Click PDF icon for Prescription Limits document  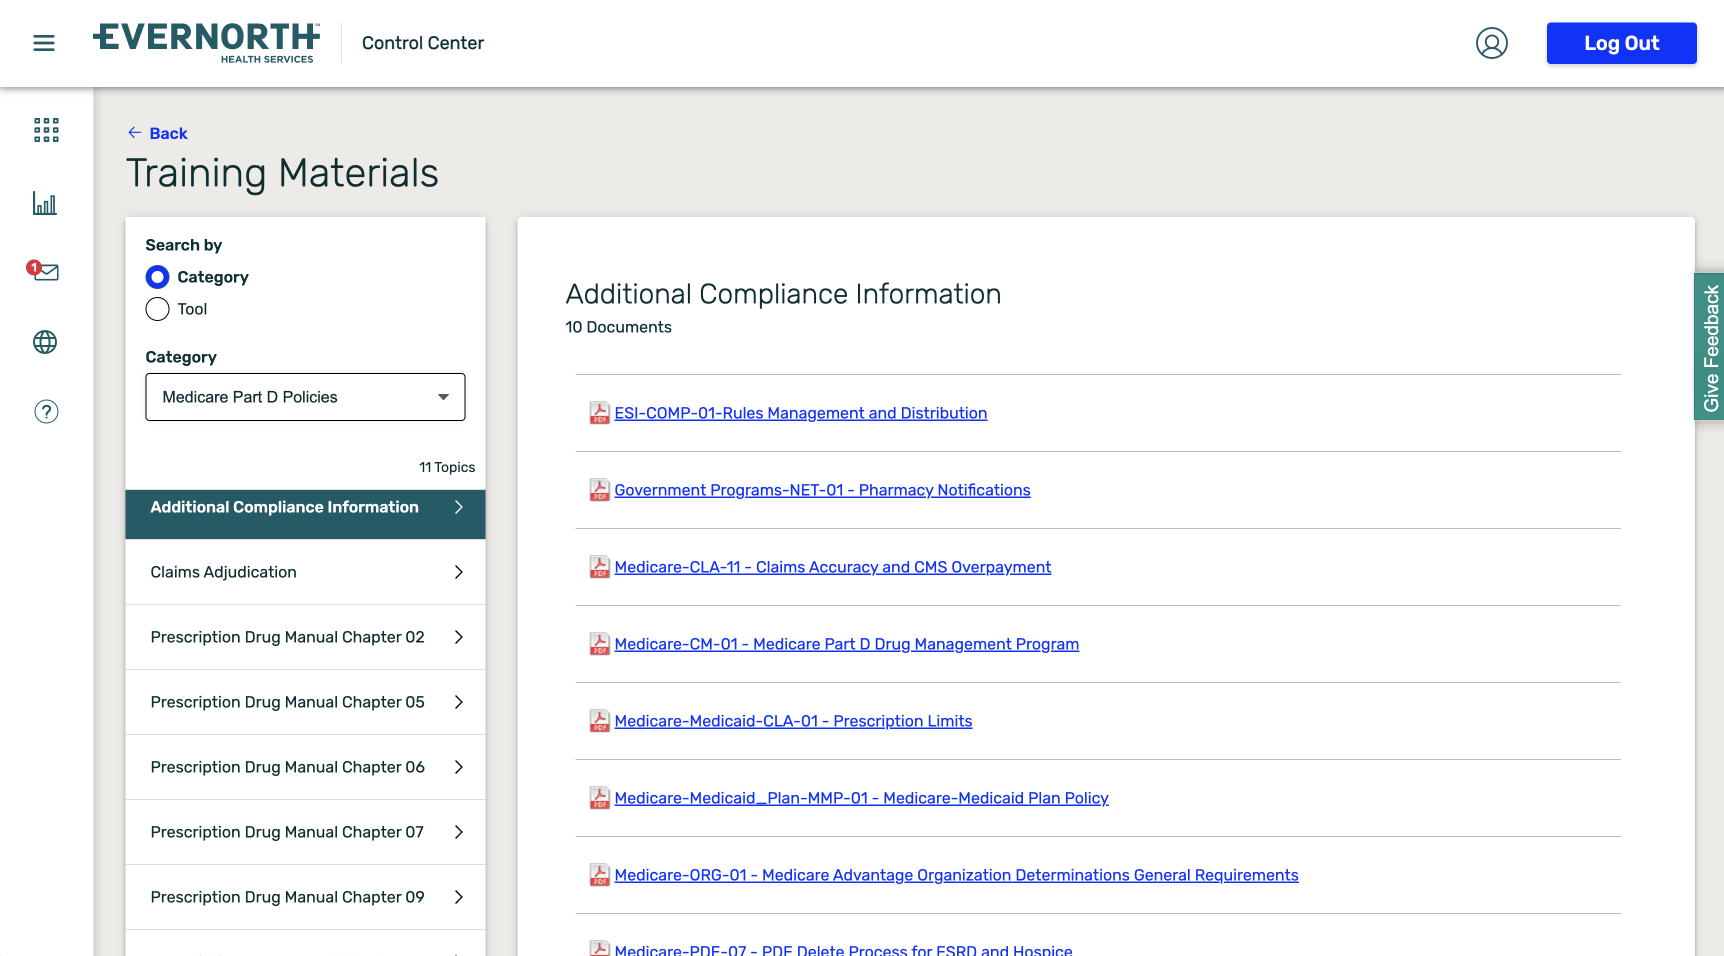(x=599, y=721)
